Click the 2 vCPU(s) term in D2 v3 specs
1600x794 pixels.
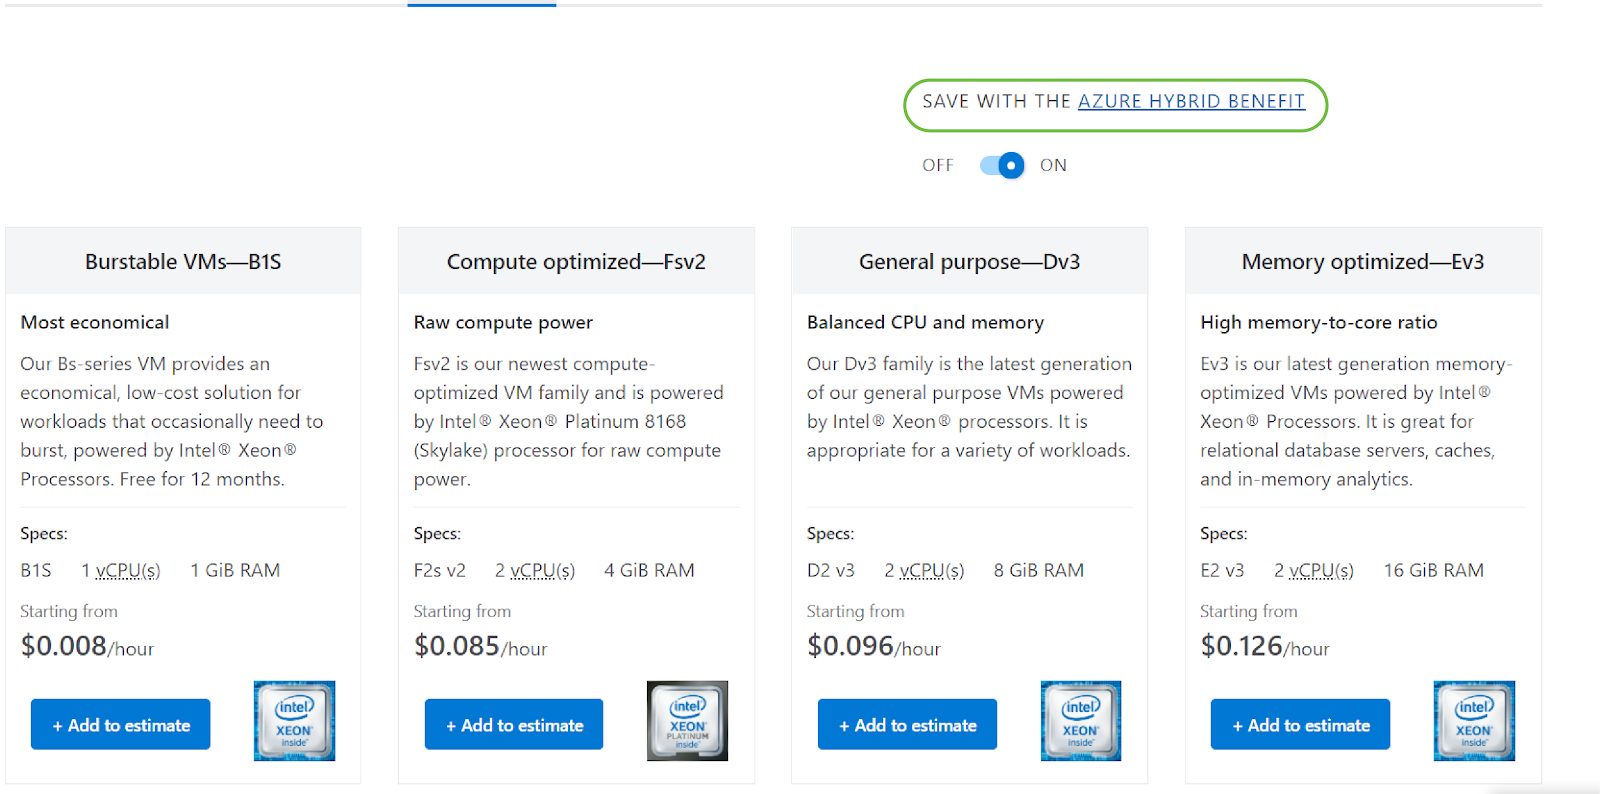(924, 570)
